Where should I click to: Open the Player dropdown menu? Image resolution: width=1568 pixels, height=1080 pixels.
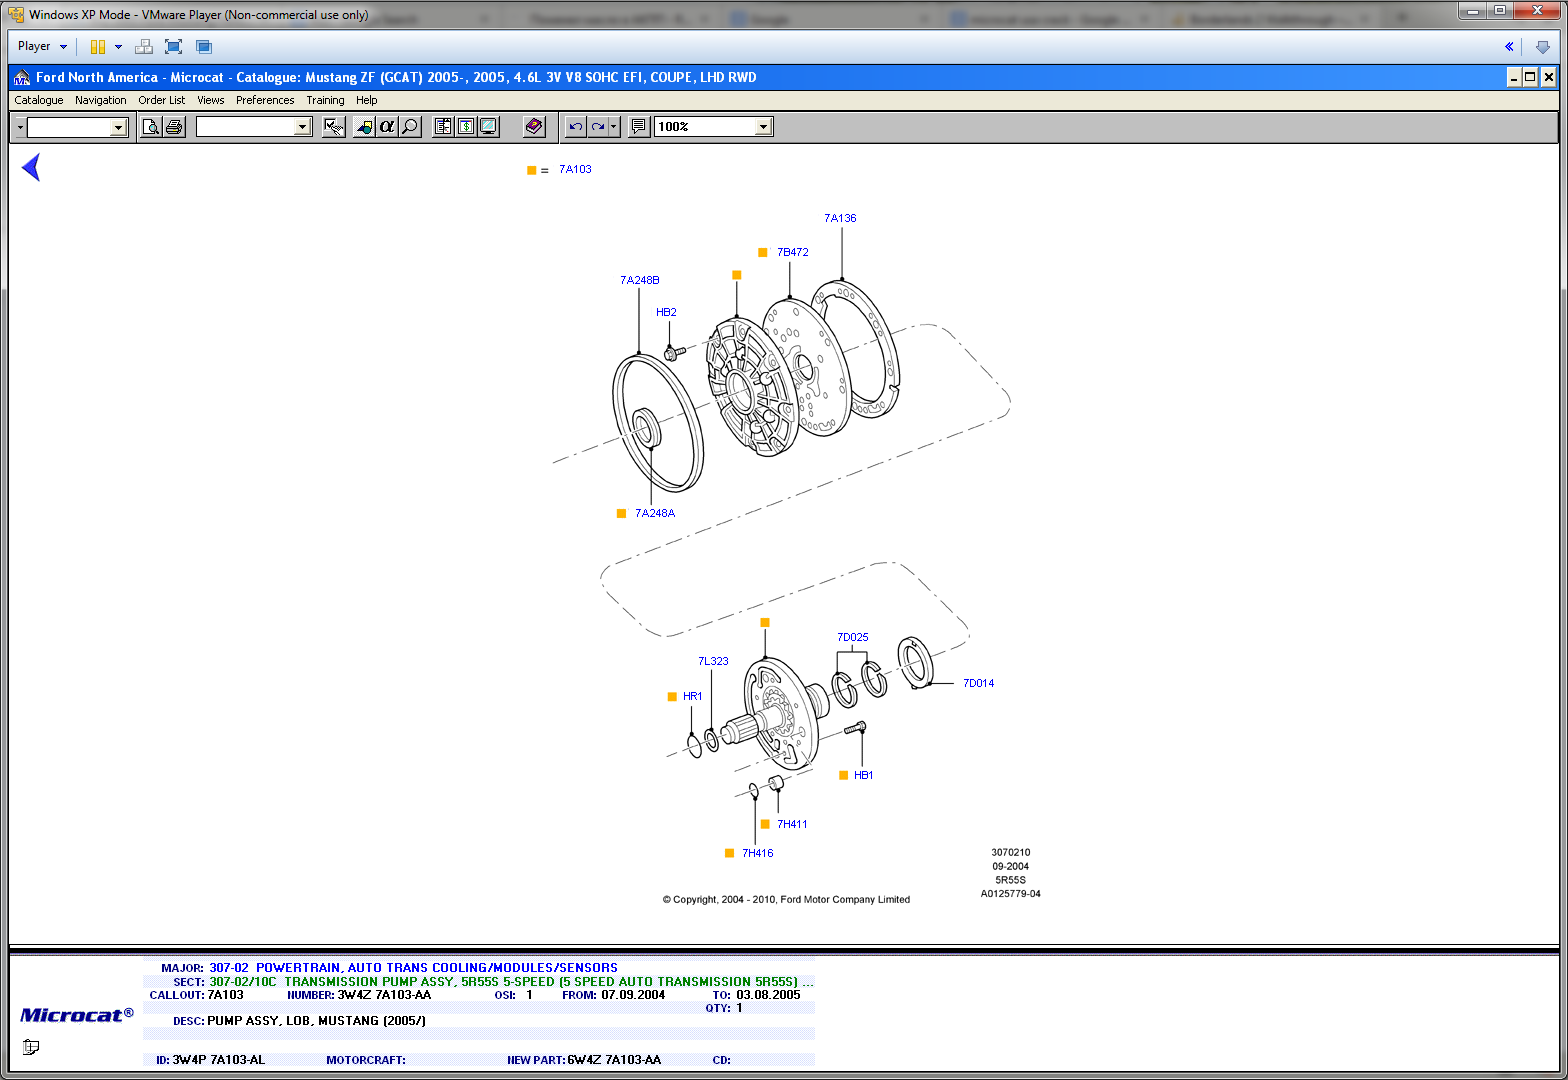tap(43, 46)
